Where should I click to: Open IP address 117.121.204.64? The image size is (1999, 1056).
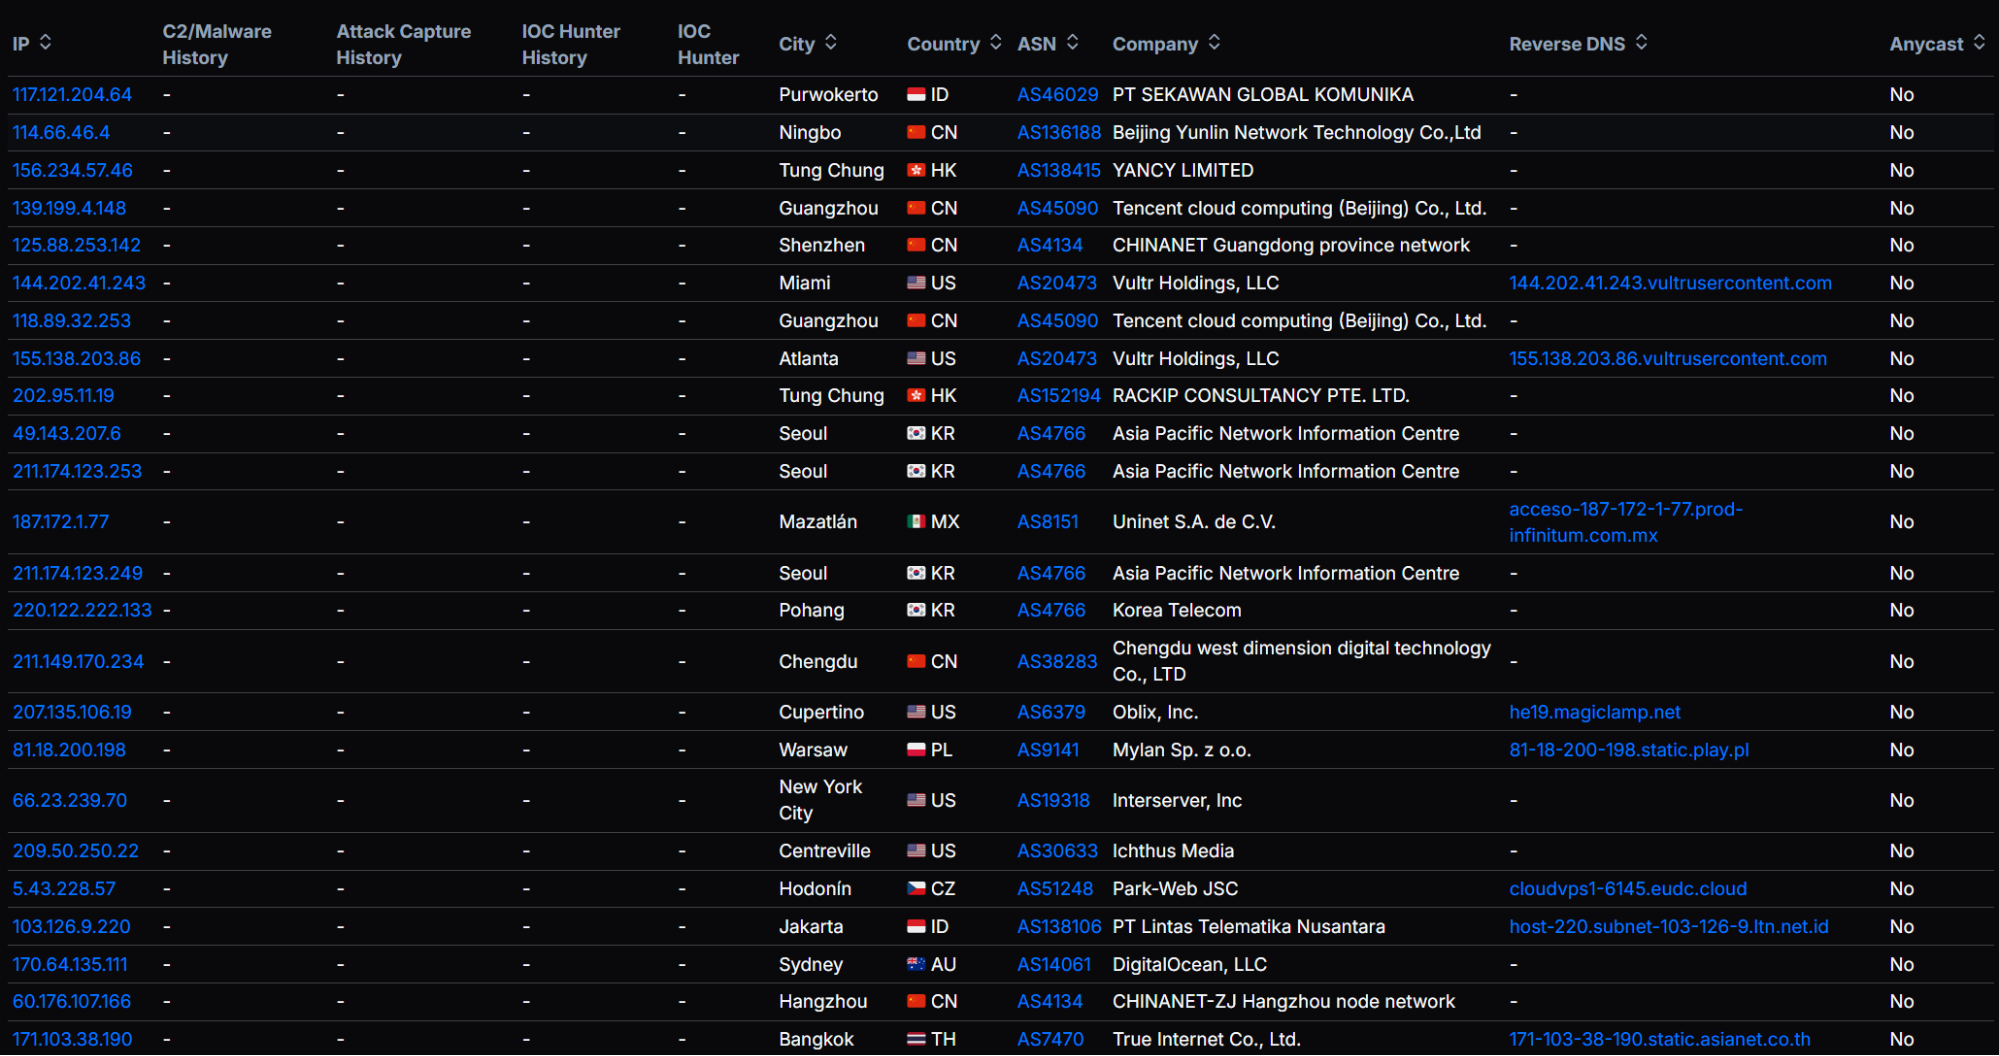[72, 95]
